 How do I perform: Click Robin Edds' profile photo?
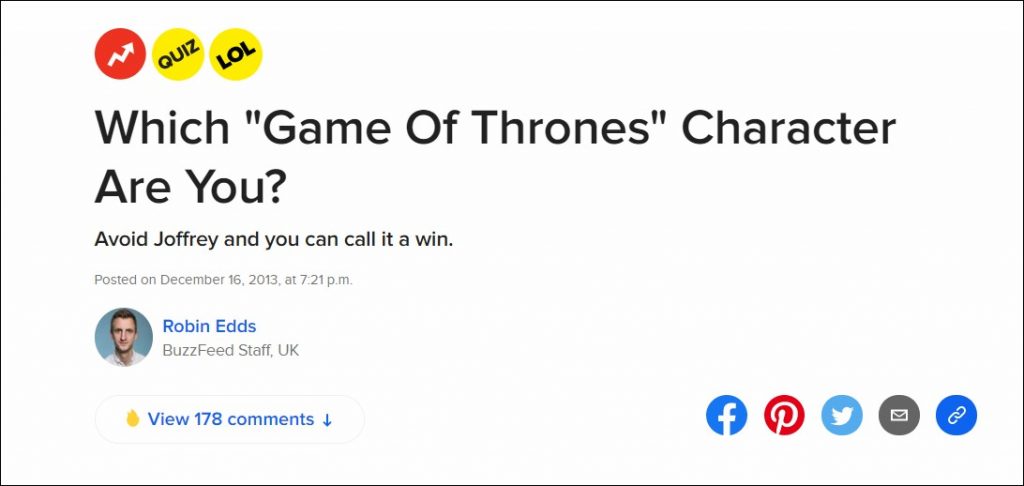coord(123,337)
